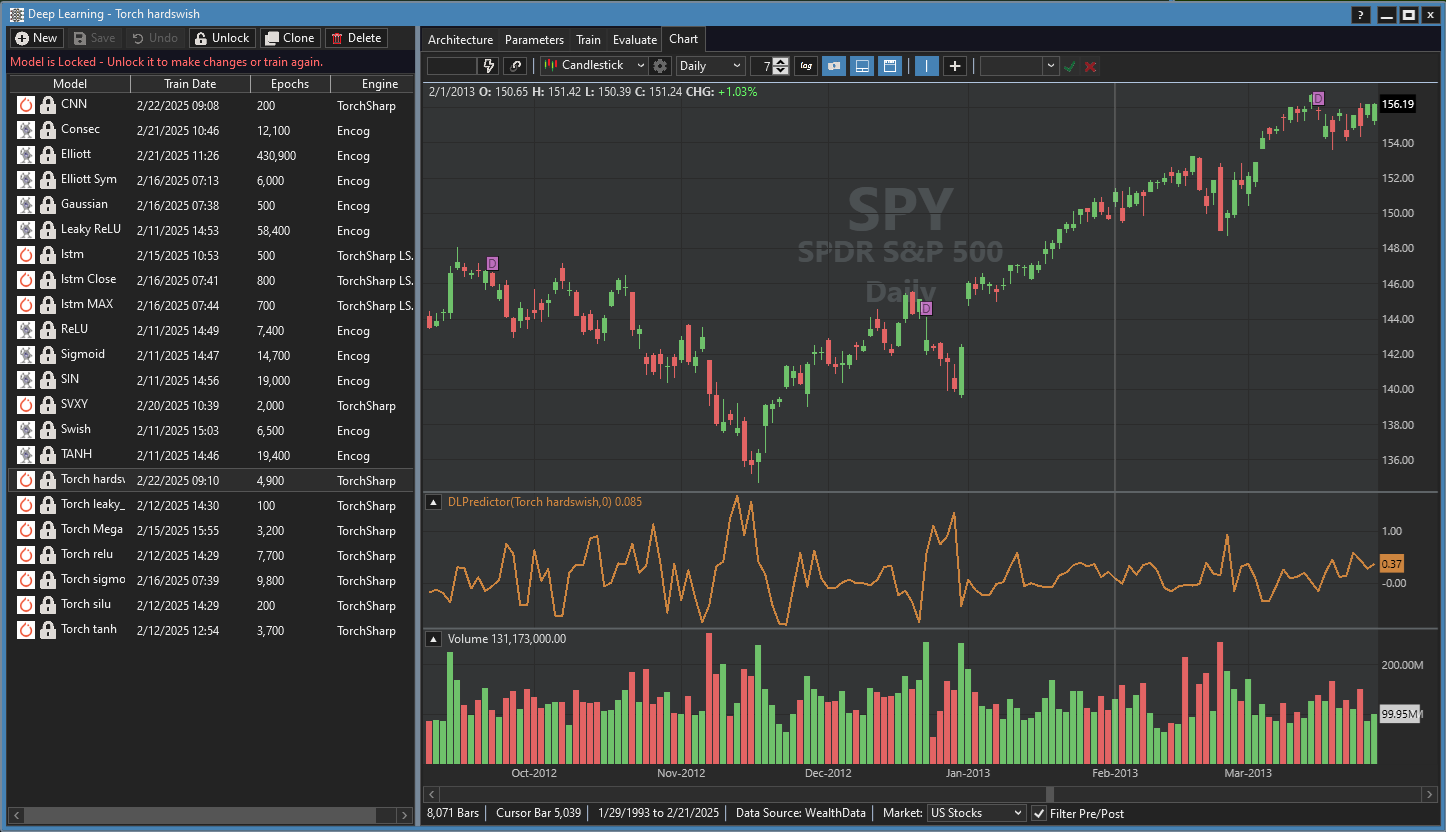This screenshot has width=1446, height=832.
Task: Clone the selected model
Action: point(290,38)
